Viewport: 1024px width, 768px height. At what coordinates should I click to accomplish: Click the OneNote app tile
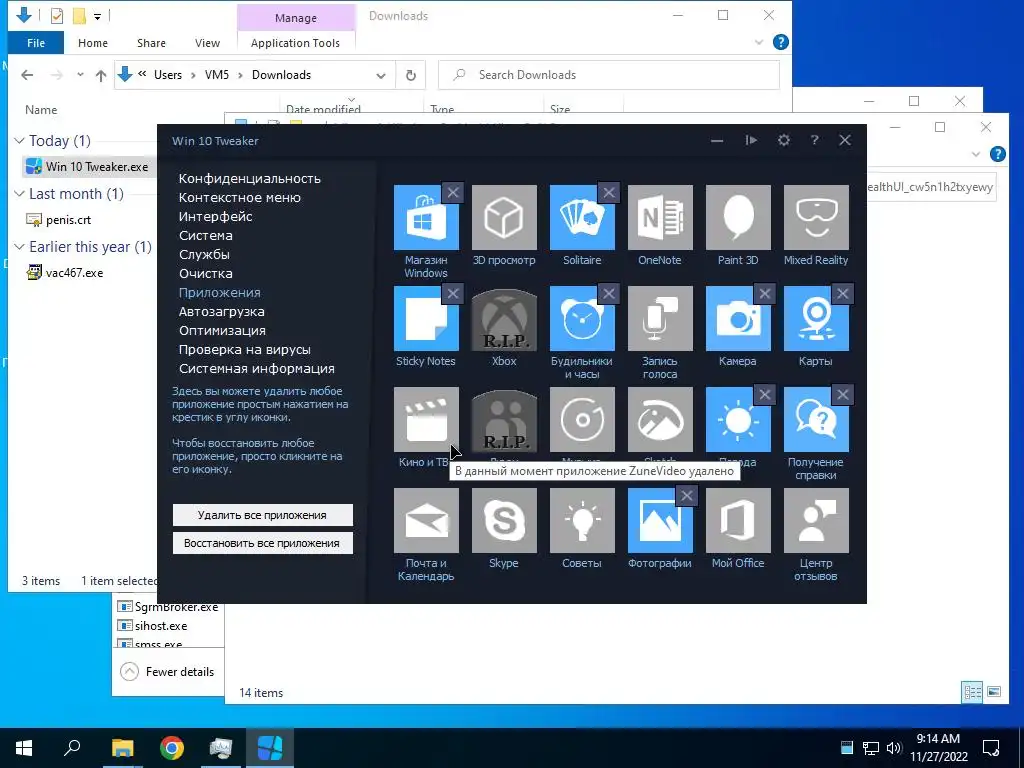[660, 217]
